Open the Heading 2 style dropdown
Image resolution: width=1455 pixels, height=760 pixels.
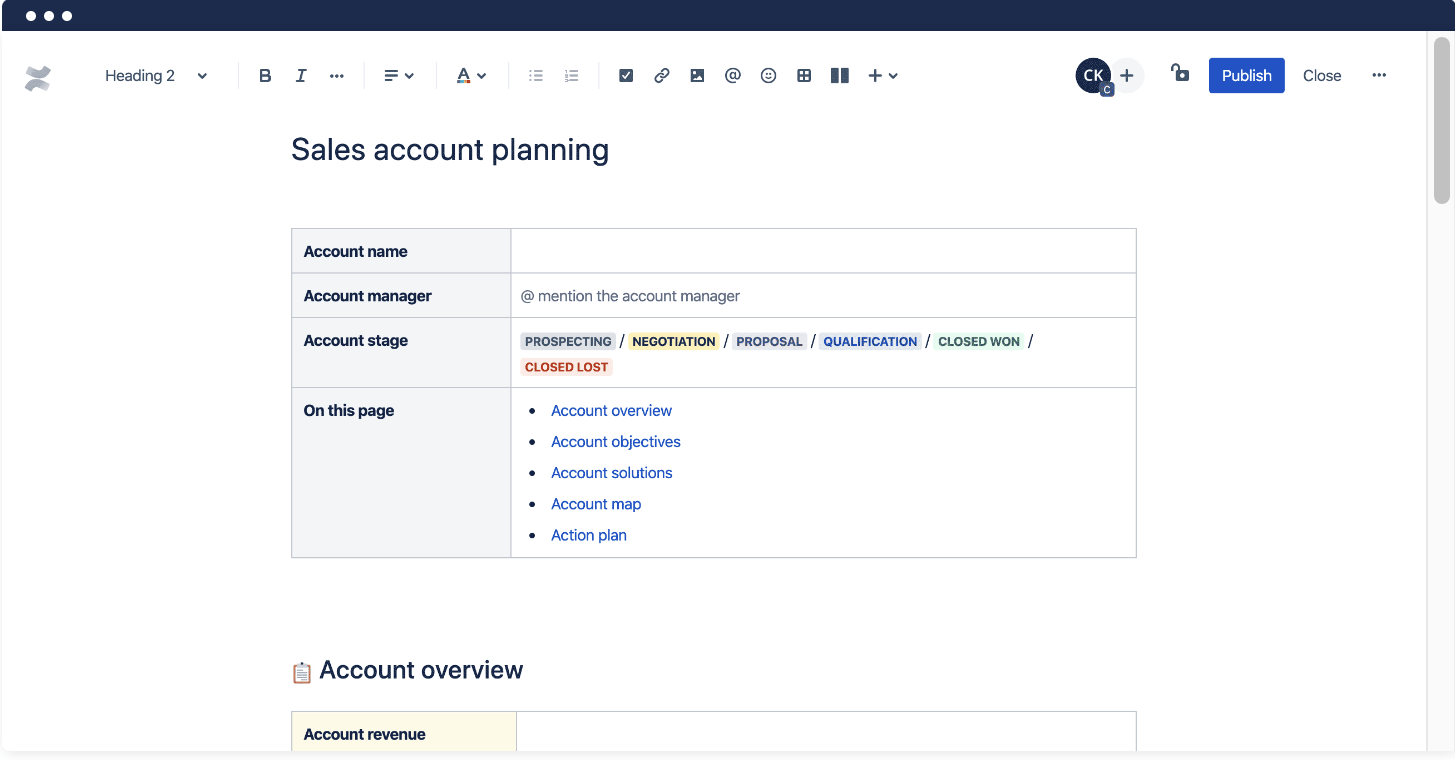click(155, 75)
